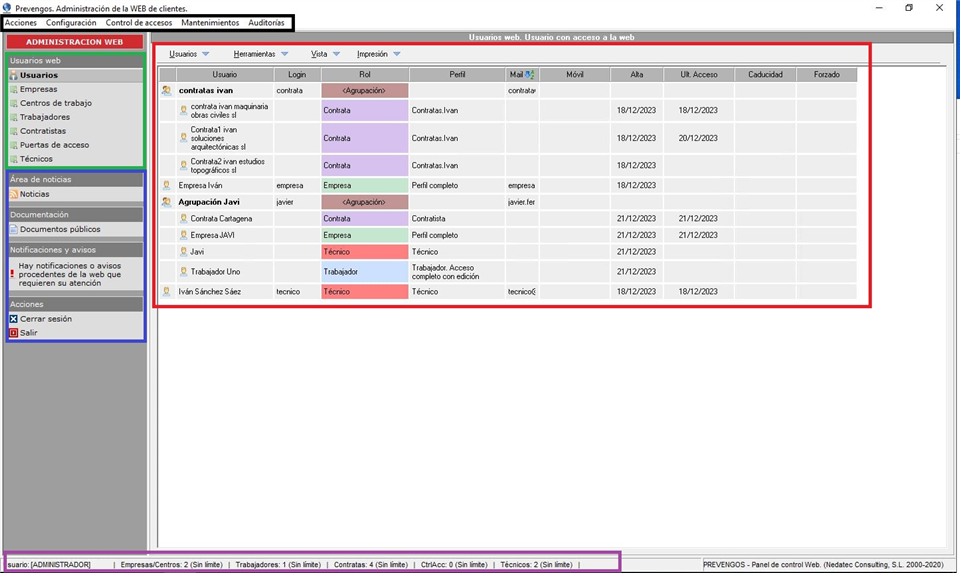This screenshot has width=960, height=573.
Task: Click the Cerrar sesión X icon
Action: click(x=14, y=319)
